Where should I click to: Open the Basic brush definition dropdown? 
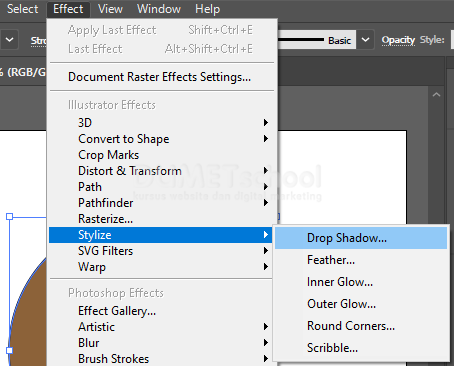click(365, 40)
